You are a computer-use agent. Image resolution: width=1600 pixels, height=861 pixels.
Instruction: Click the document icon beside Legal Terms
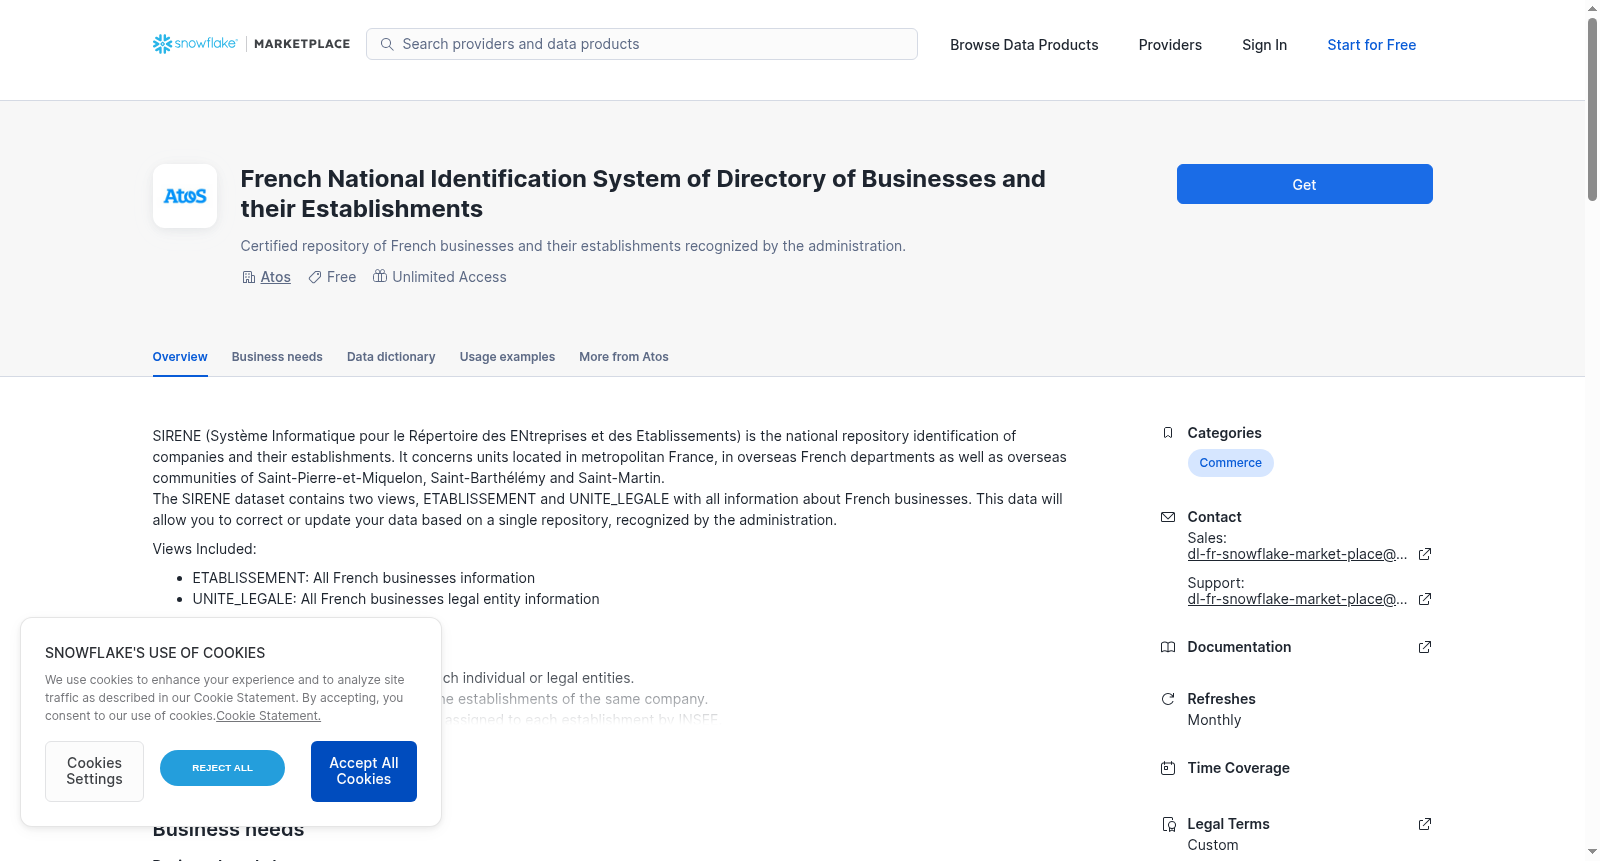pyautogui.click(x=1168, y=824)
